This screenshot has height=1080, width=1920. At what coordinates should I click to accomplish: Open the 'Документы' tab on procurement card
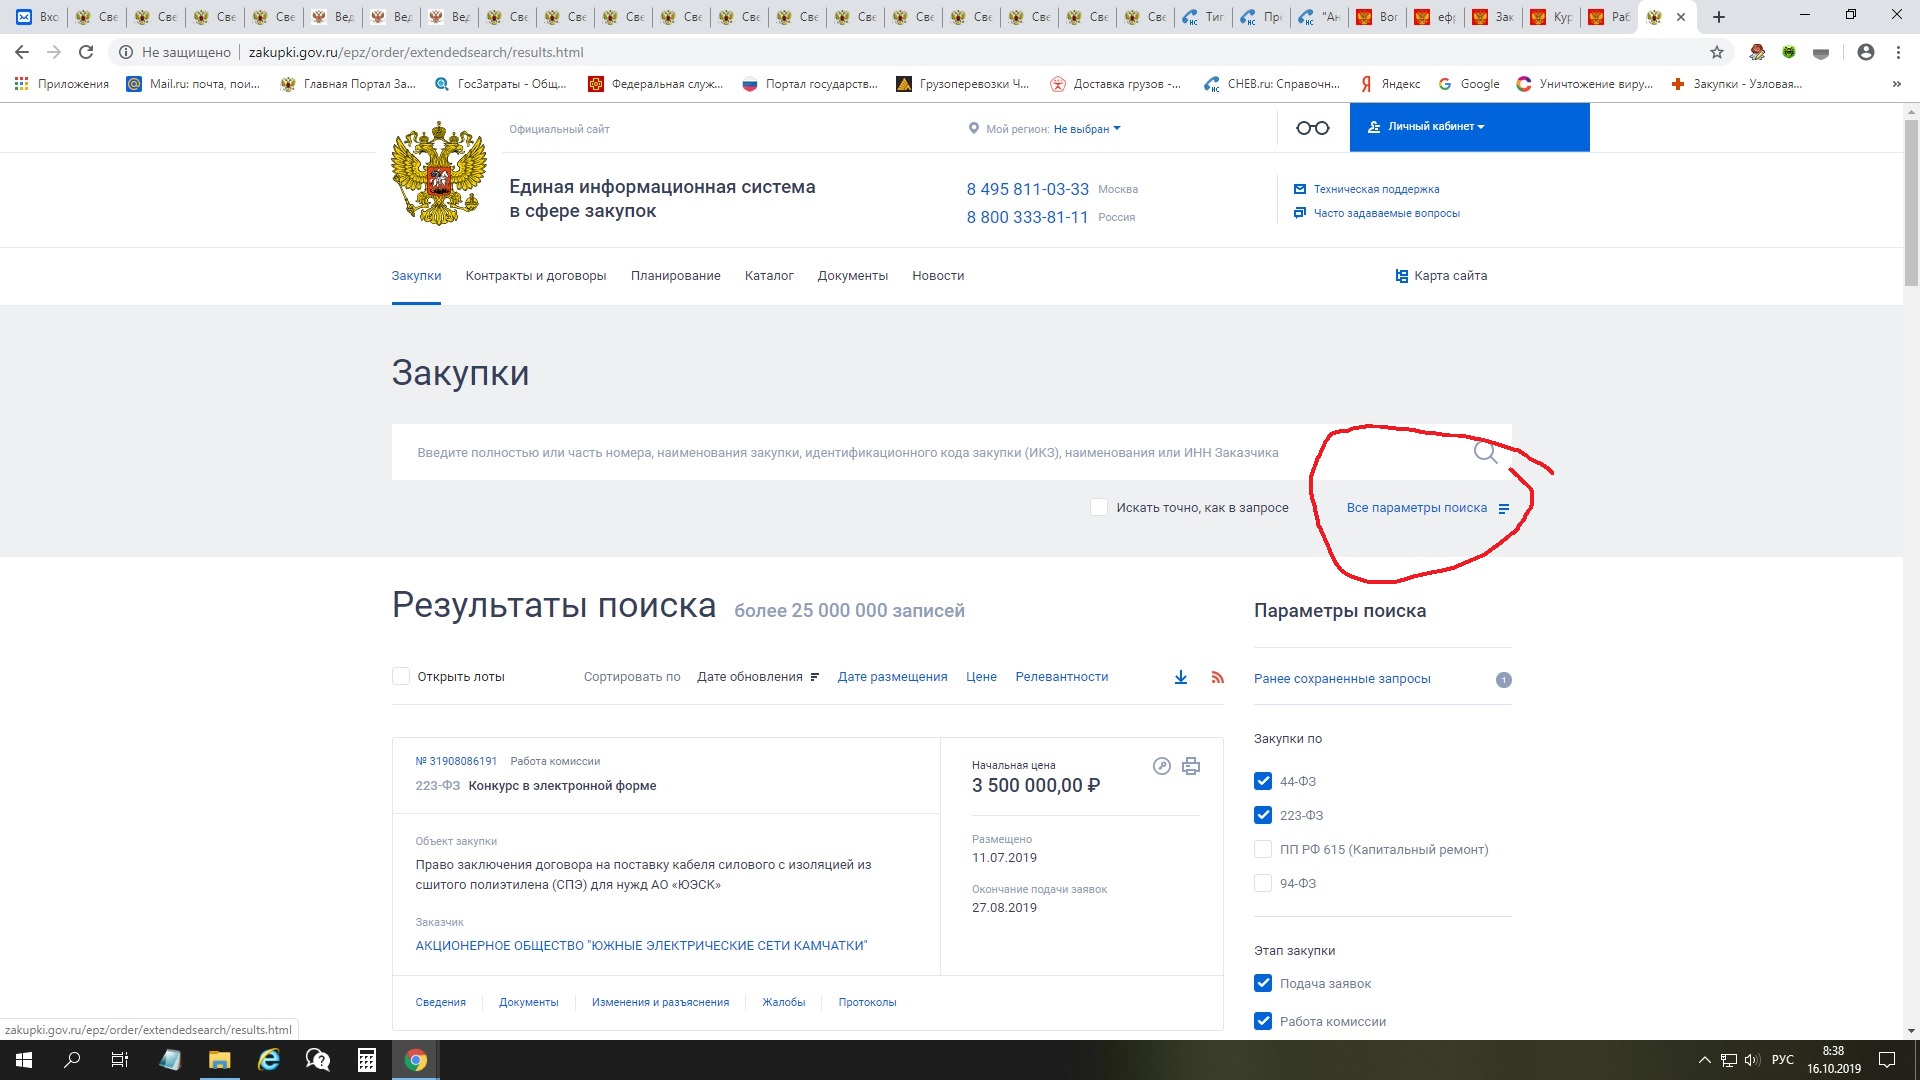[x=528, y=1002]
